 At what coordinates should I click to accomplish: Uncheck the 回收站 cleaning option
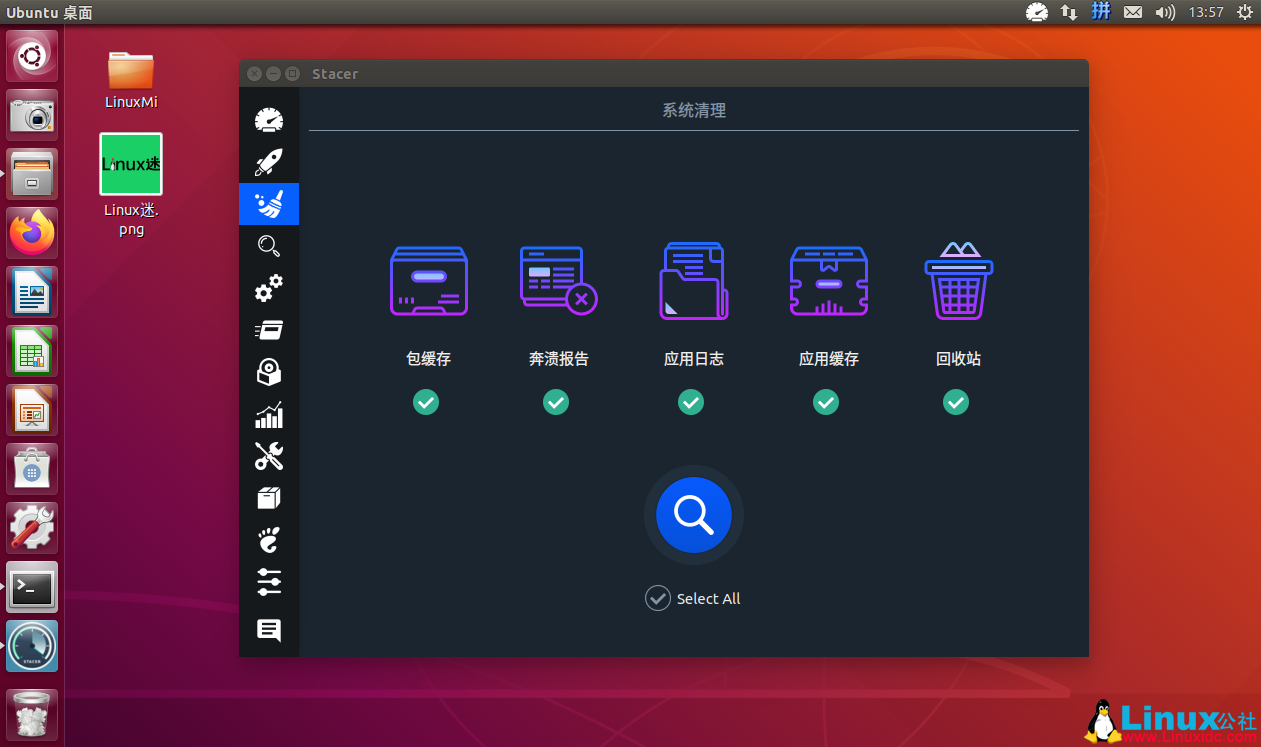(956, 402)
